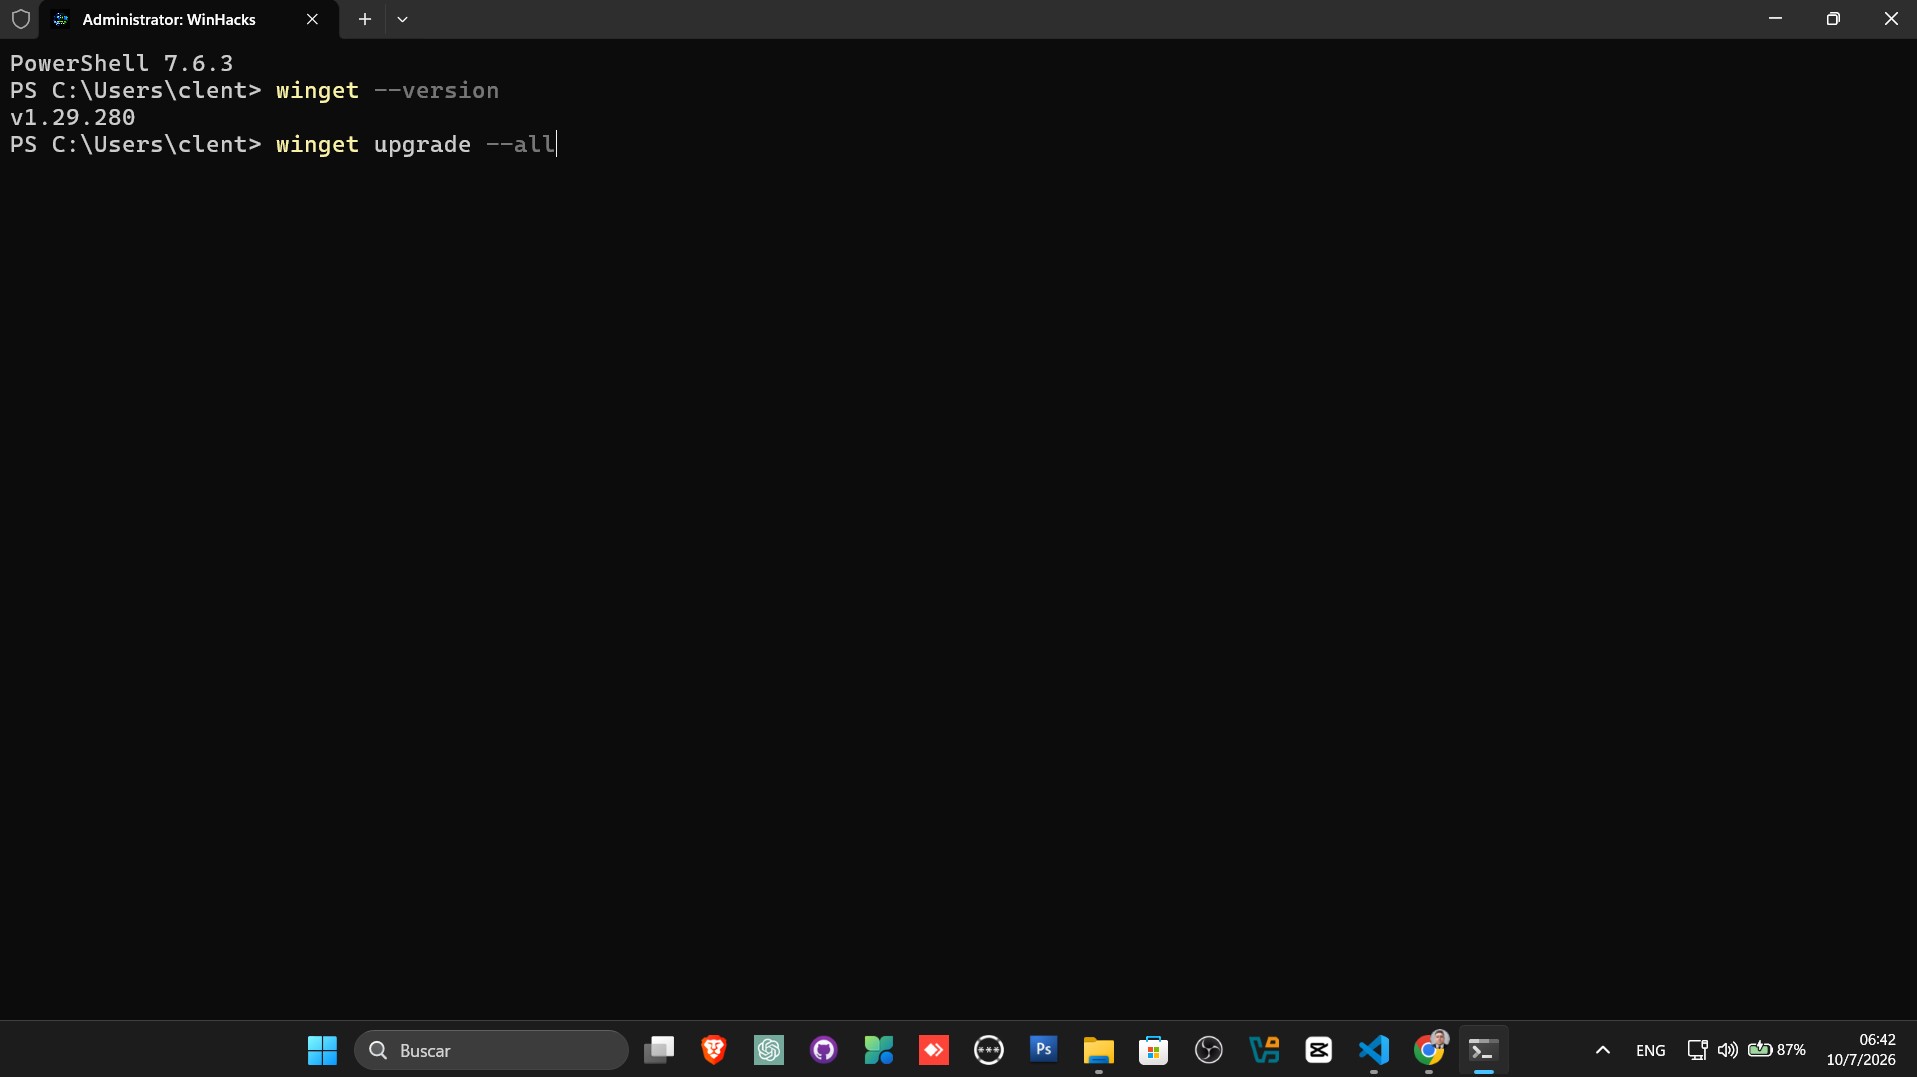Click the ENG language indicator
Image resolution: width=1917 pixels, height=1077 pixels.
click(x=1651, y=1050)
